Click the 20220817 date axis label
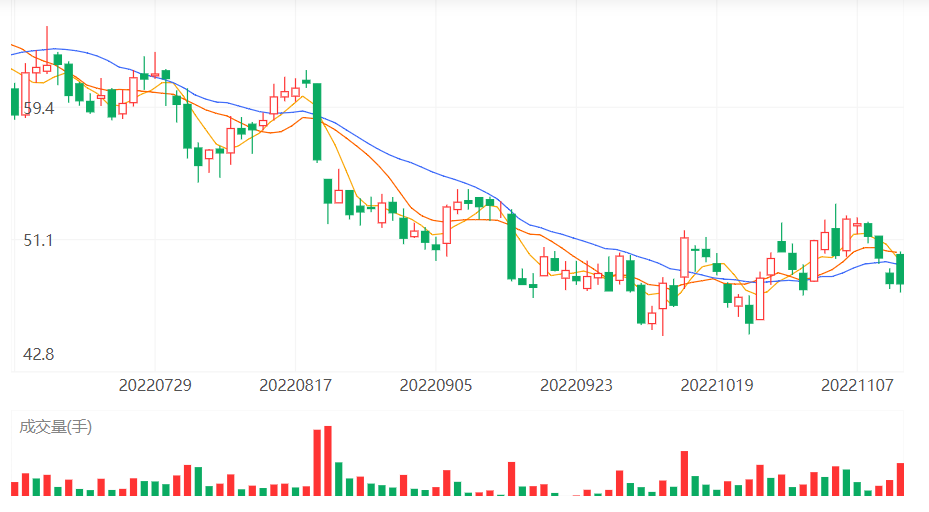This screenshot has height=512, width=929. point(295,384)
